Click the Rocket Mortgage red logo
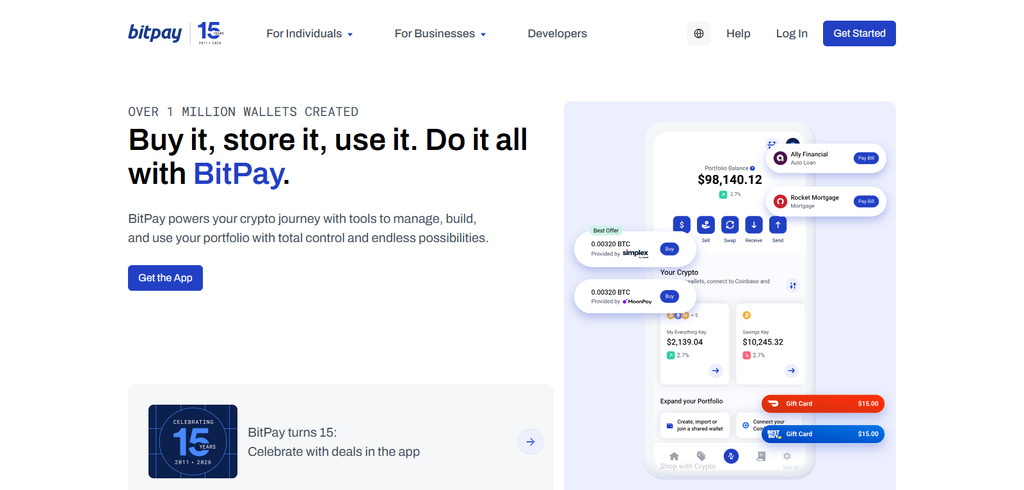 (780, 201)
